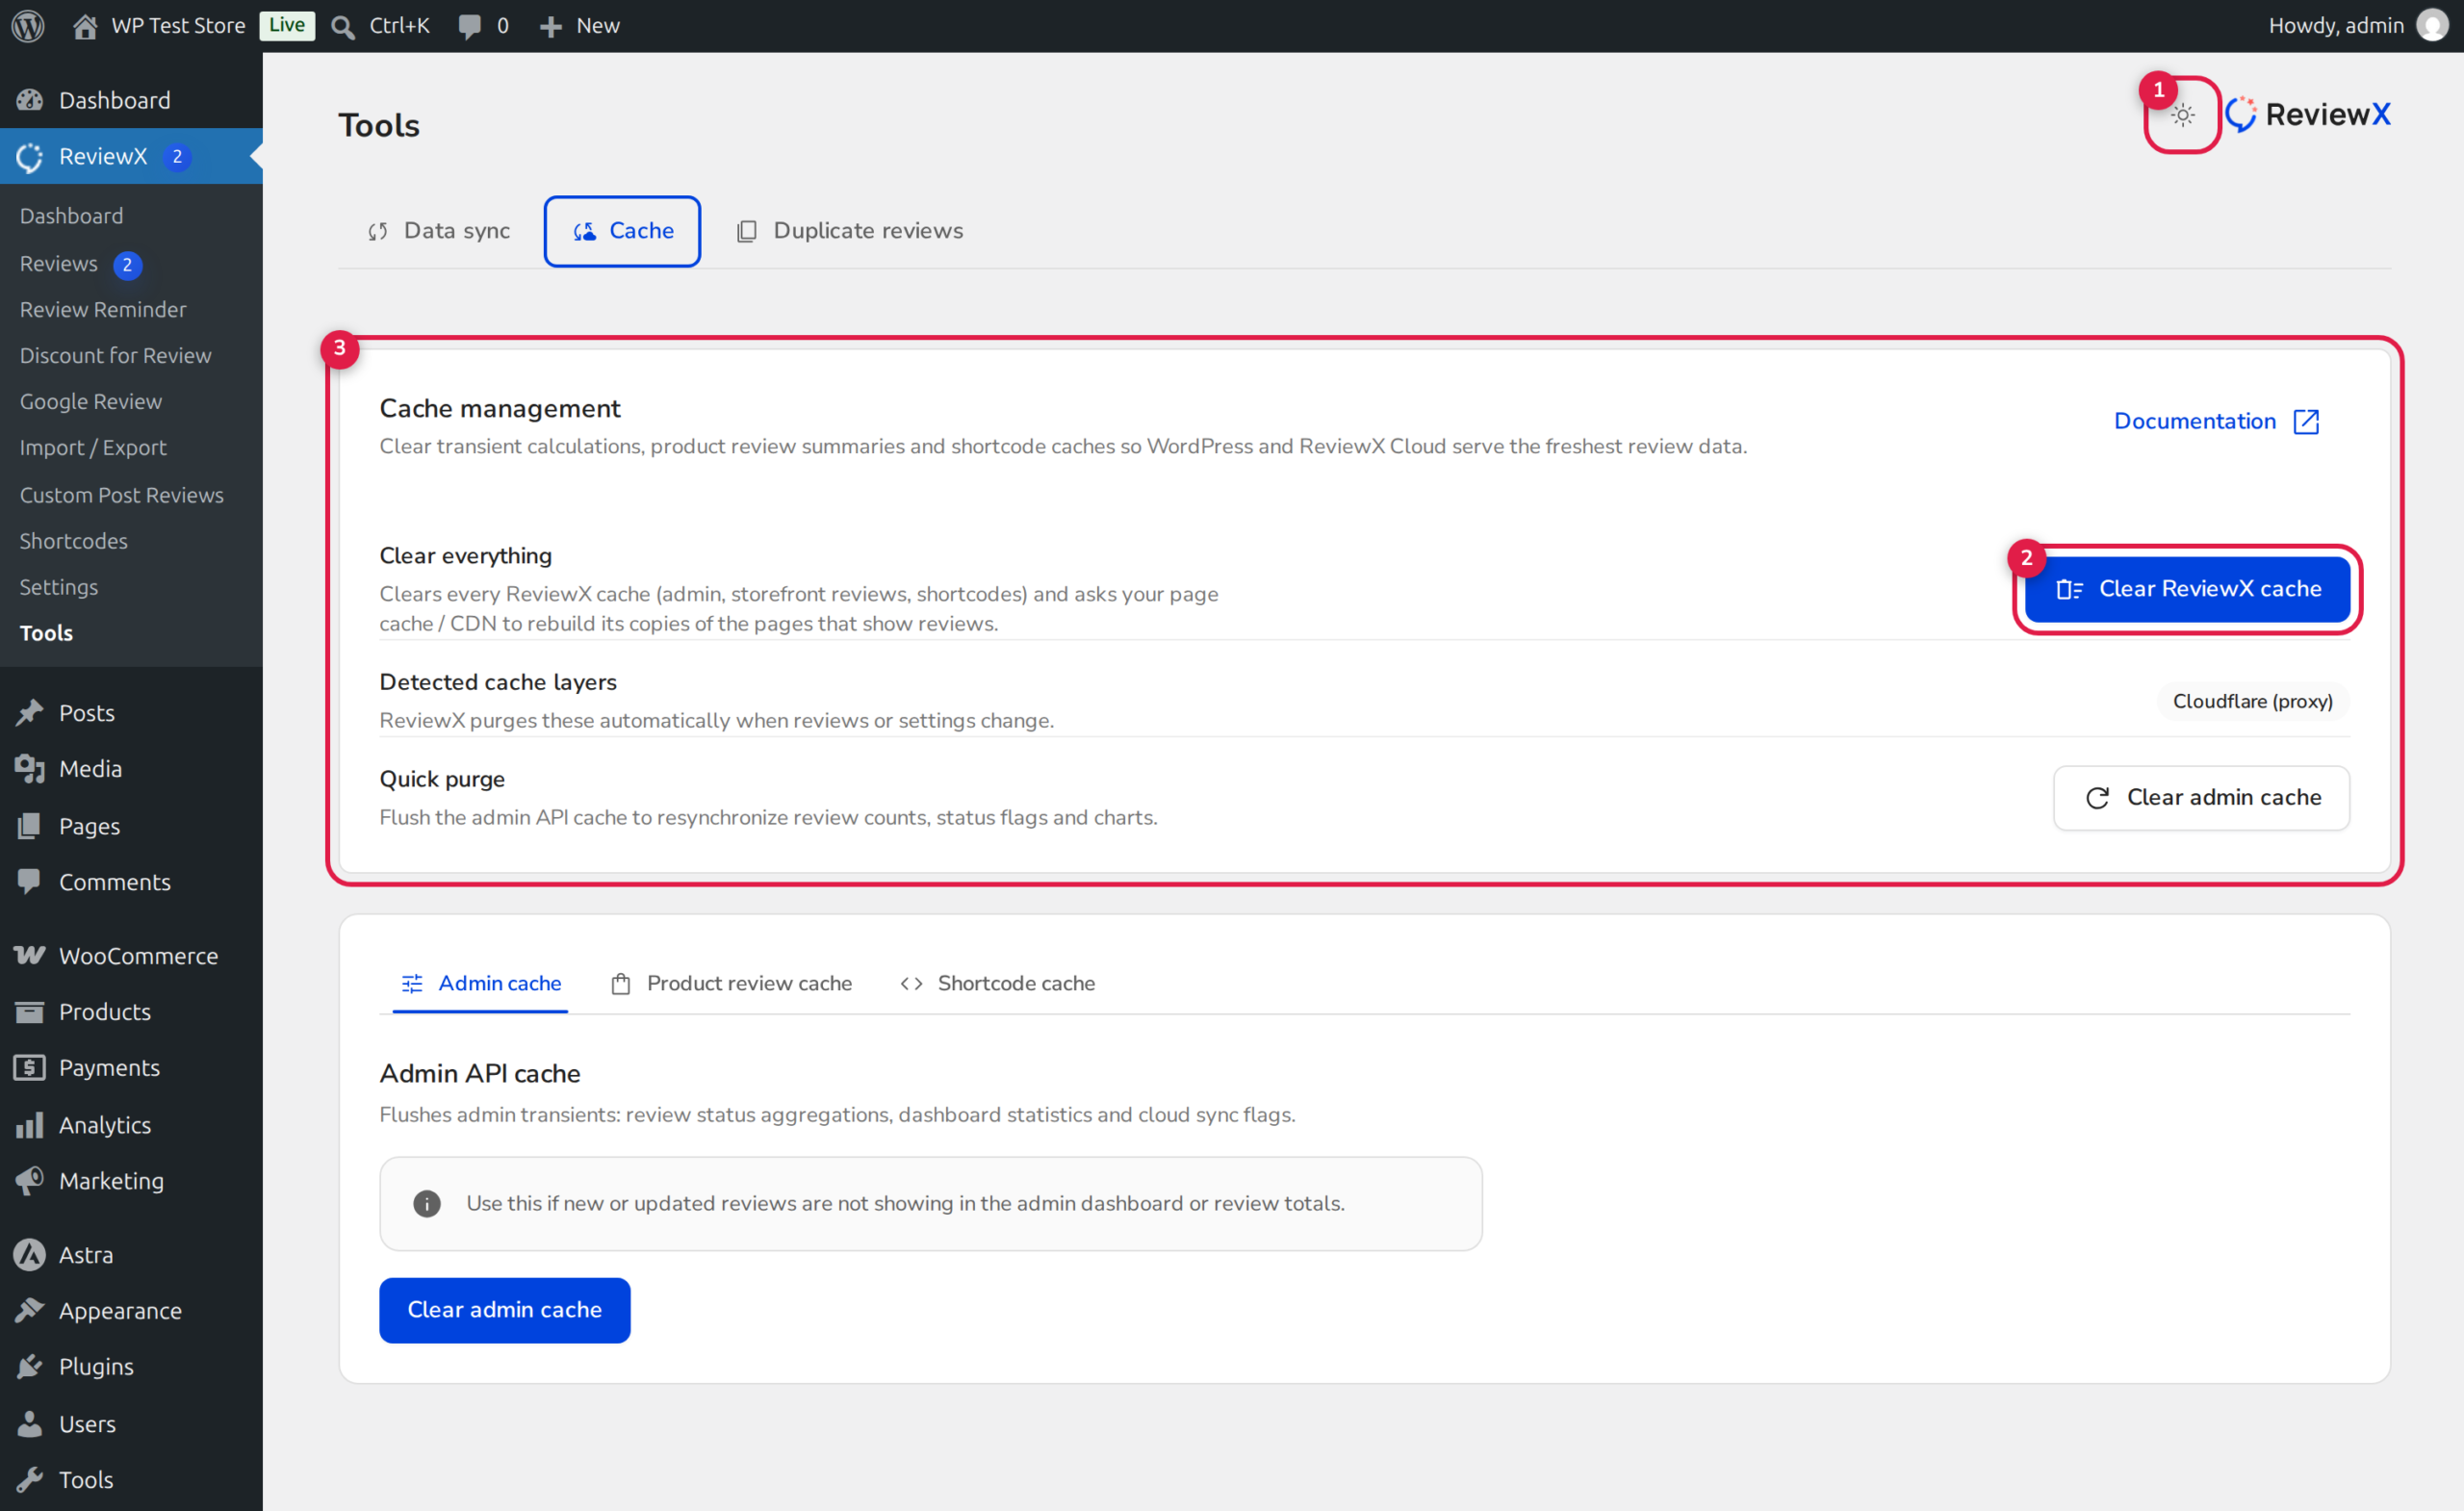Click the search magnifier icon Ctrl+K
This screenshot has width=2464, height=1511.
tap(343, 26)
